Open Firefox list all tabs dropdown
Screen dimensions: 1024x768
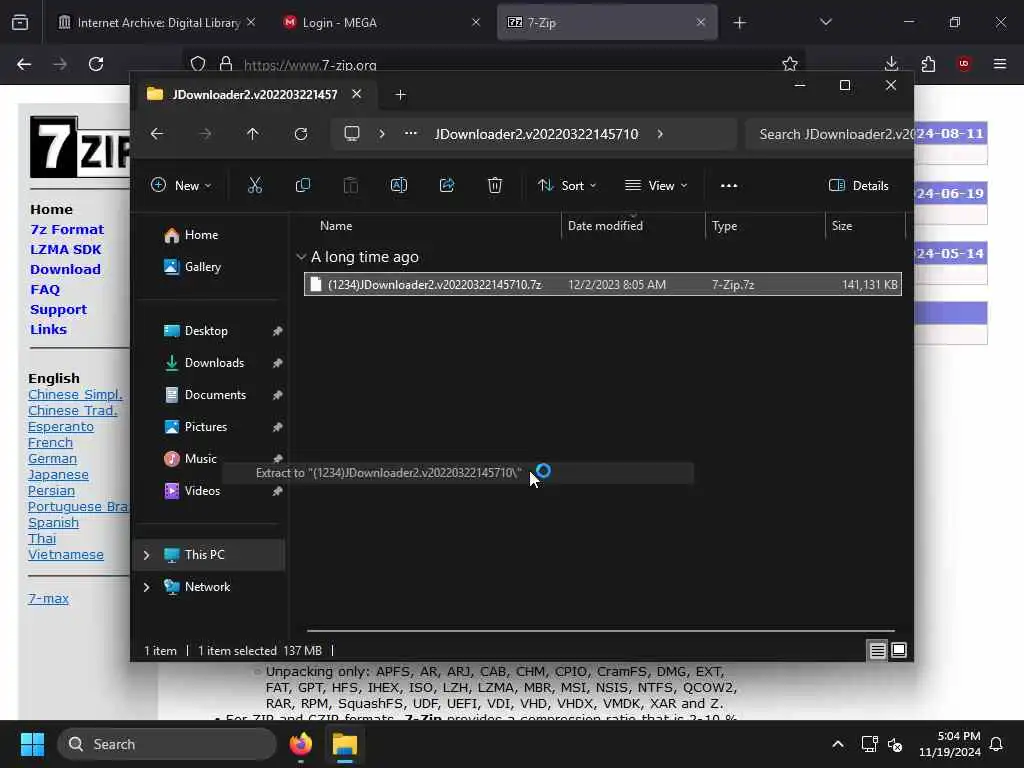coord(825,23)
